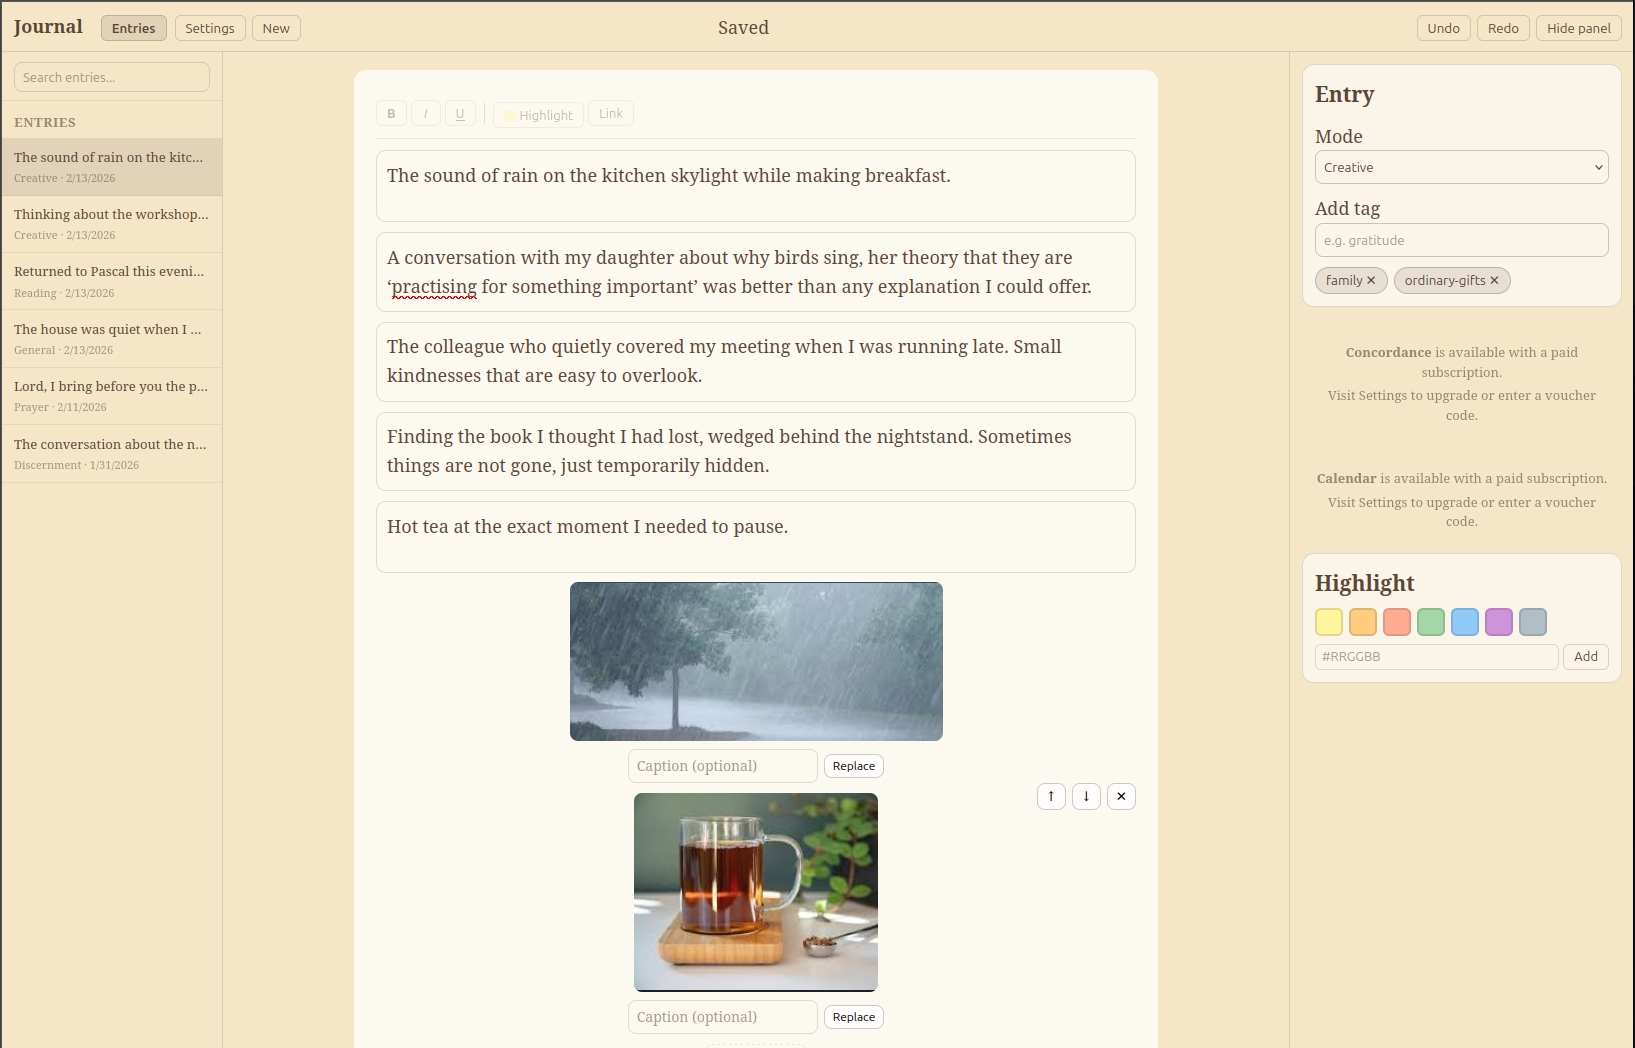Create a New journal entry
This screenshot has height=1048, width=1635.
[276, 28]
